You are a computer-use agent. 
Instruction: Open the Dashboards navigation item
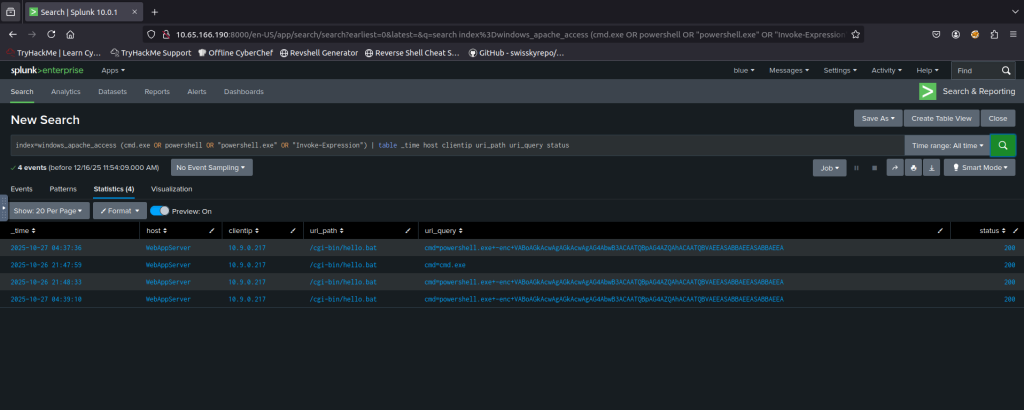(x=244, y=91)
